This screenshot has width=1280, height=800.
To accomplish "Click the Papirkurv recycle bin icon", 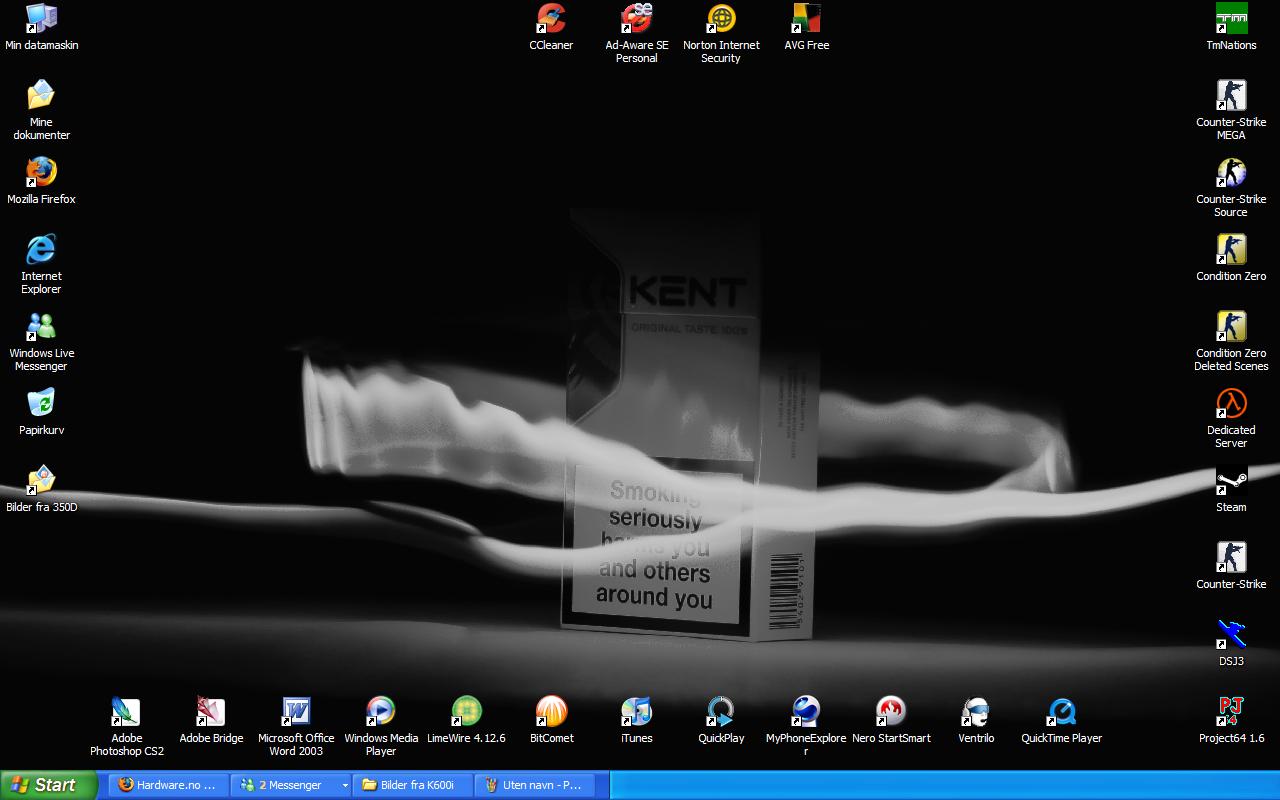I will 41,403.
